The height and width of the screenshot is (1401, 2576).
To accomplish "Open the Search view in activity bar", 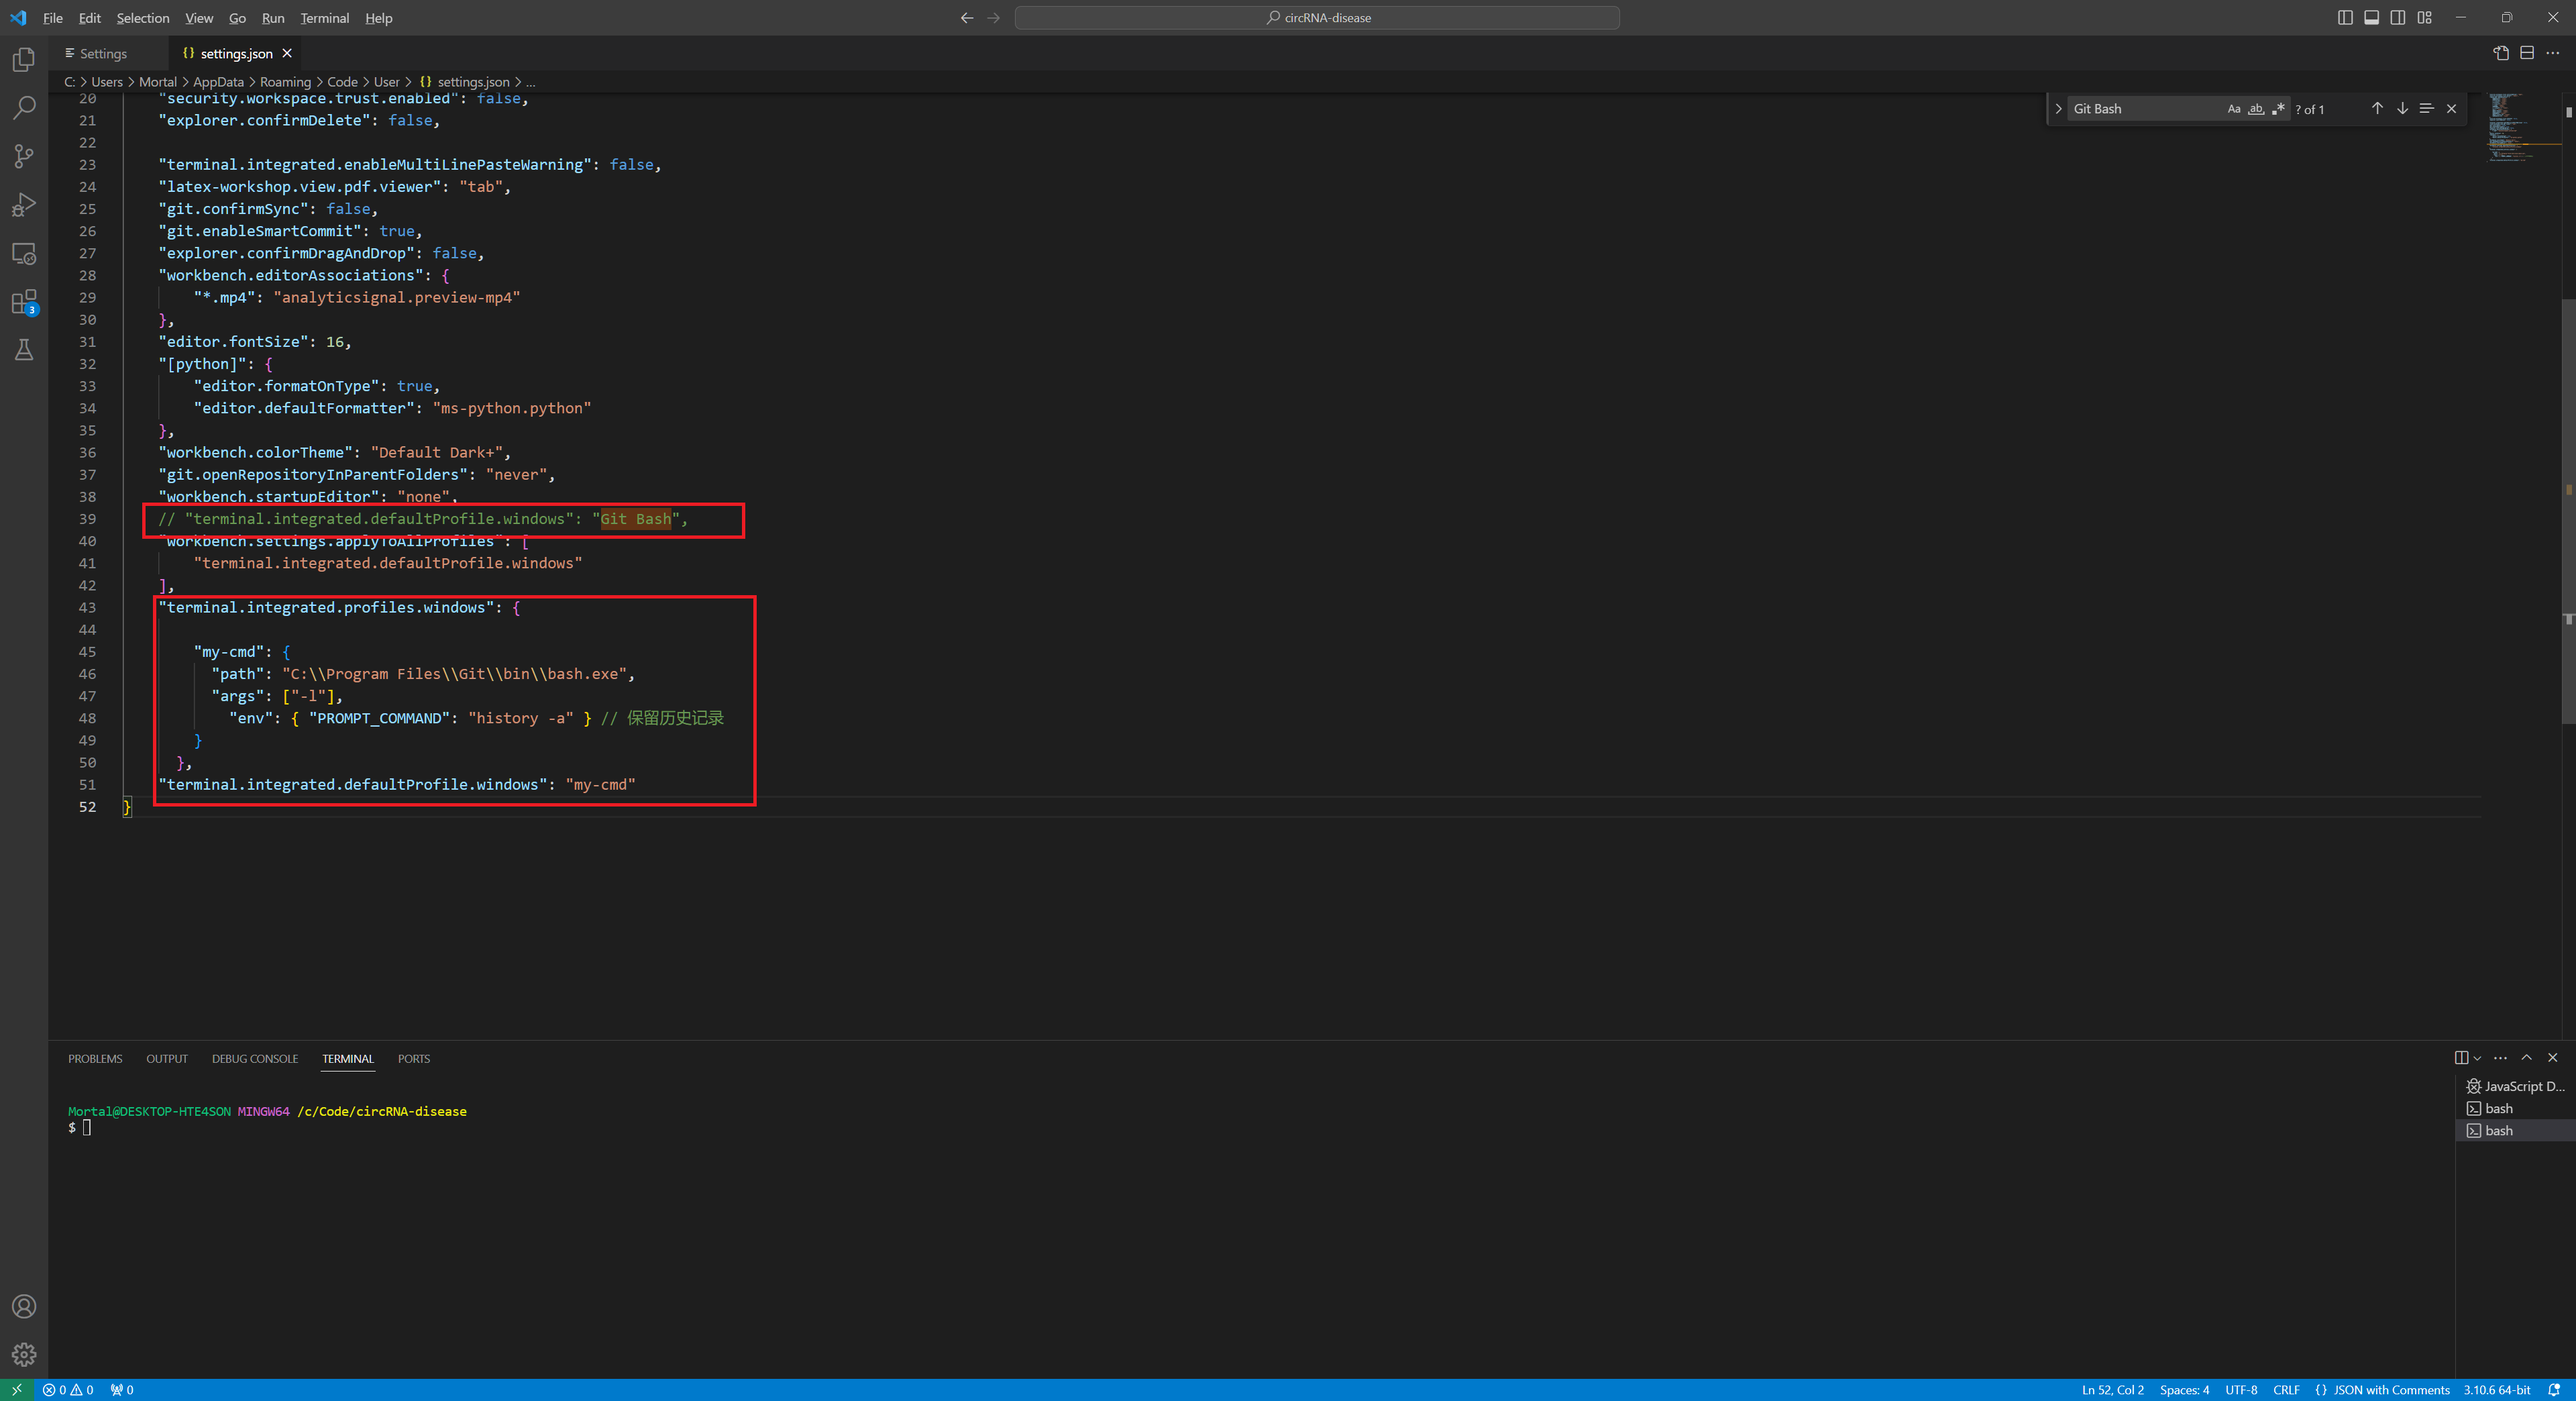I will (x=24, y=107).
